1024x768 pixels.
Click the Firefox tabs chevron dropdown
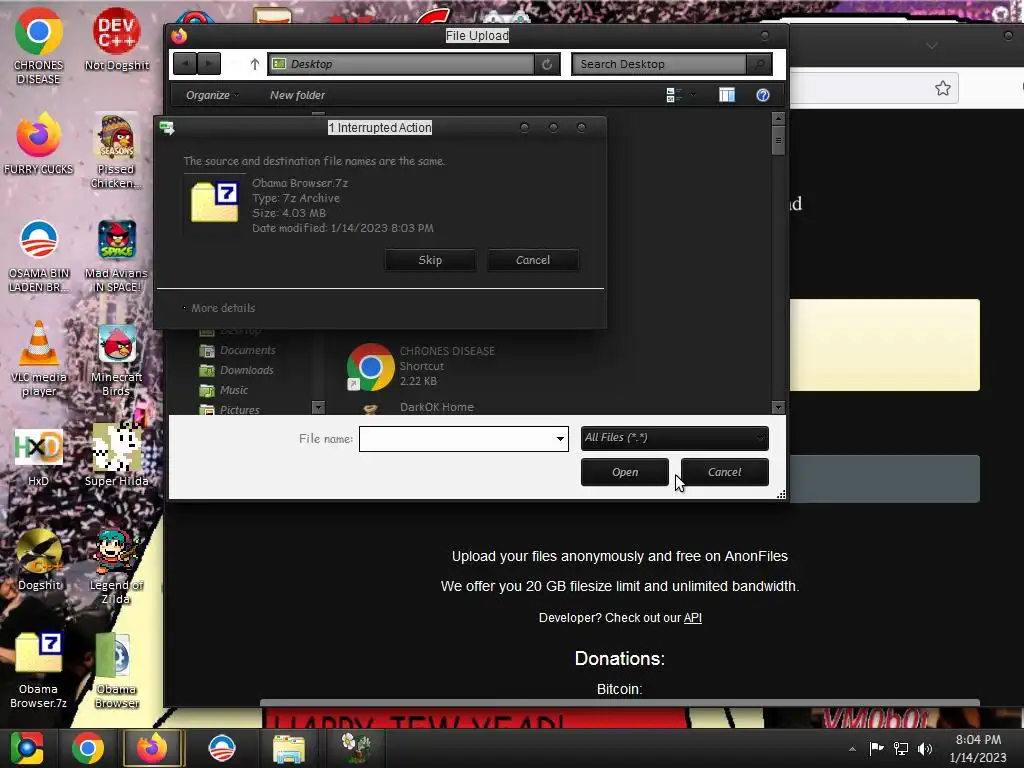click(932, 46)
